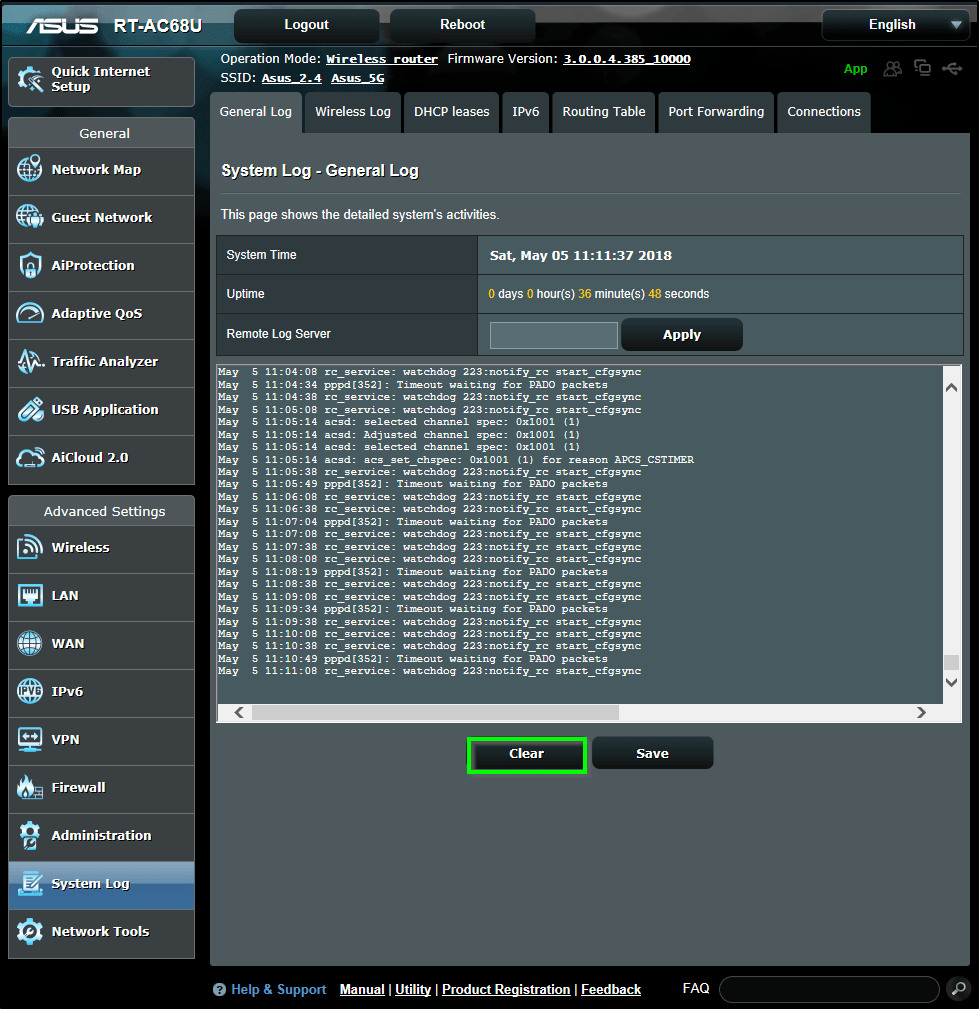Open Administration menu label
The image size is (979, 1009).
101,835
